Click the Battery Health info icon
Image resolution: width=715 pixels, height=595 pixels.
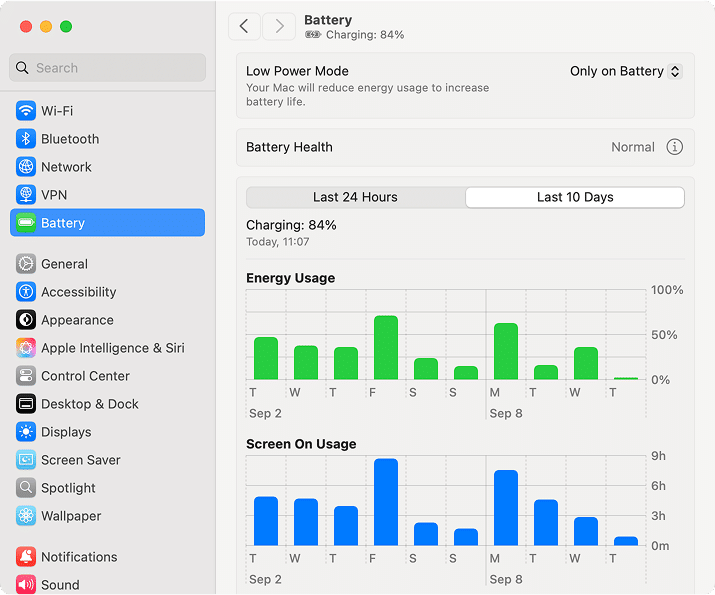pyautogui.click(x=675, y=147)
